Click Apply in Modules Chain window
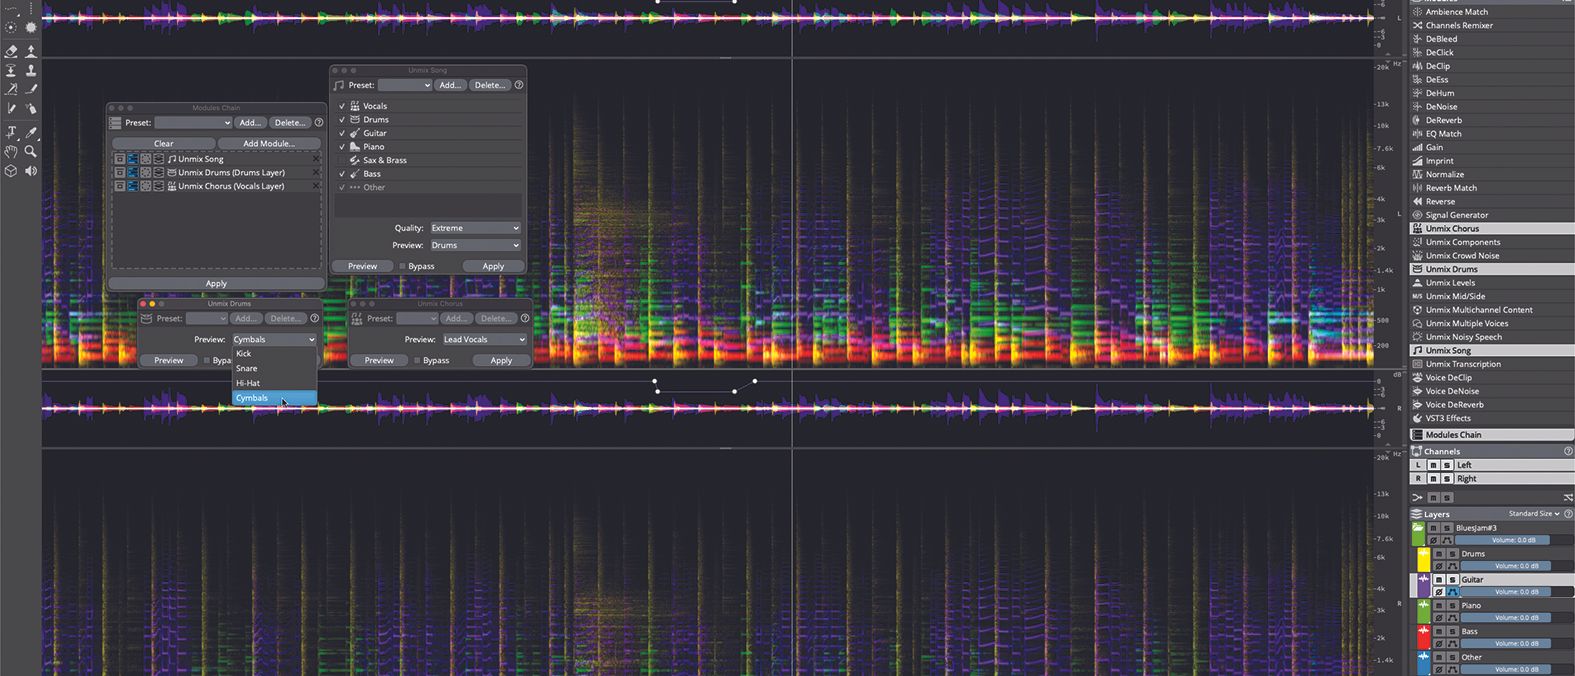Viewport: 1575px width, 676px height. pos(216,283)
